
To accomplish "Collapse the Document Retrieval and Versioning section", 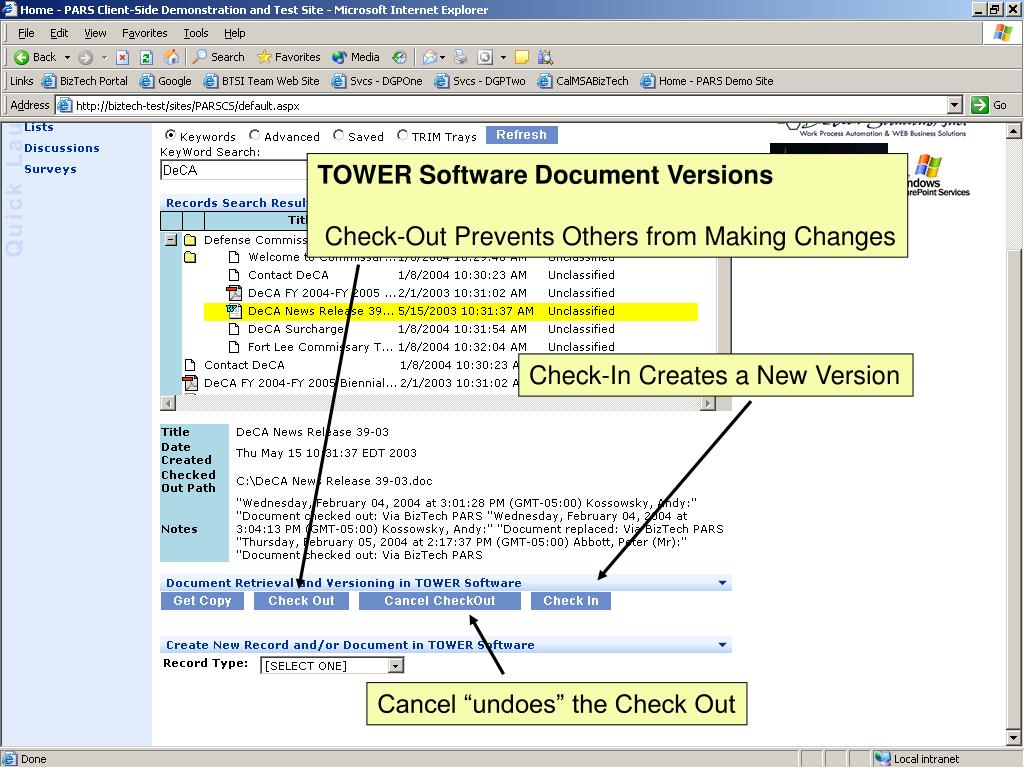I will [x=722, y=583].
